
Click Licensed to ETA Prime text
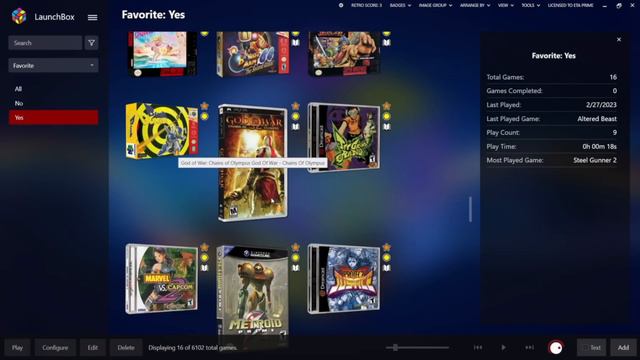pyautogui.click(x=570, y=5)
